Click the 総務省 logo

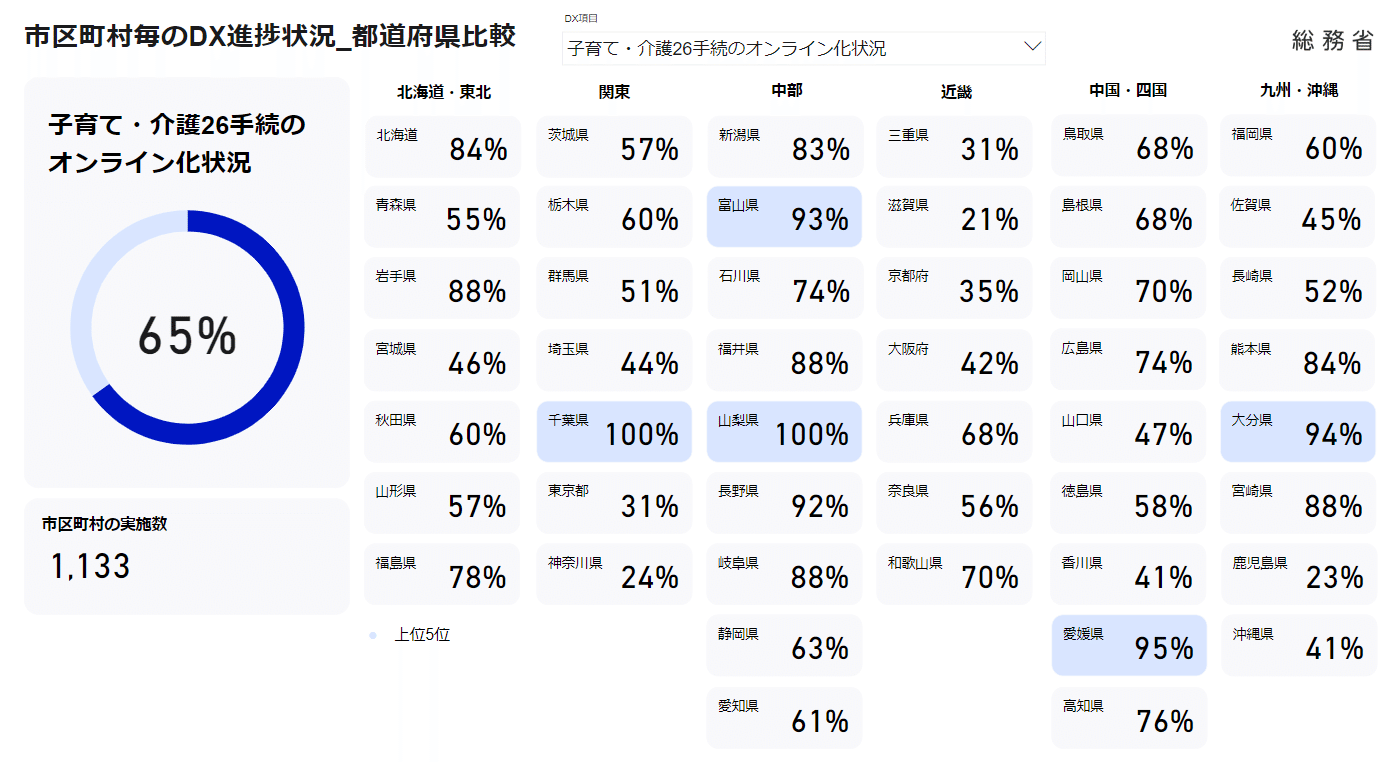click(x=1332, y=41)
